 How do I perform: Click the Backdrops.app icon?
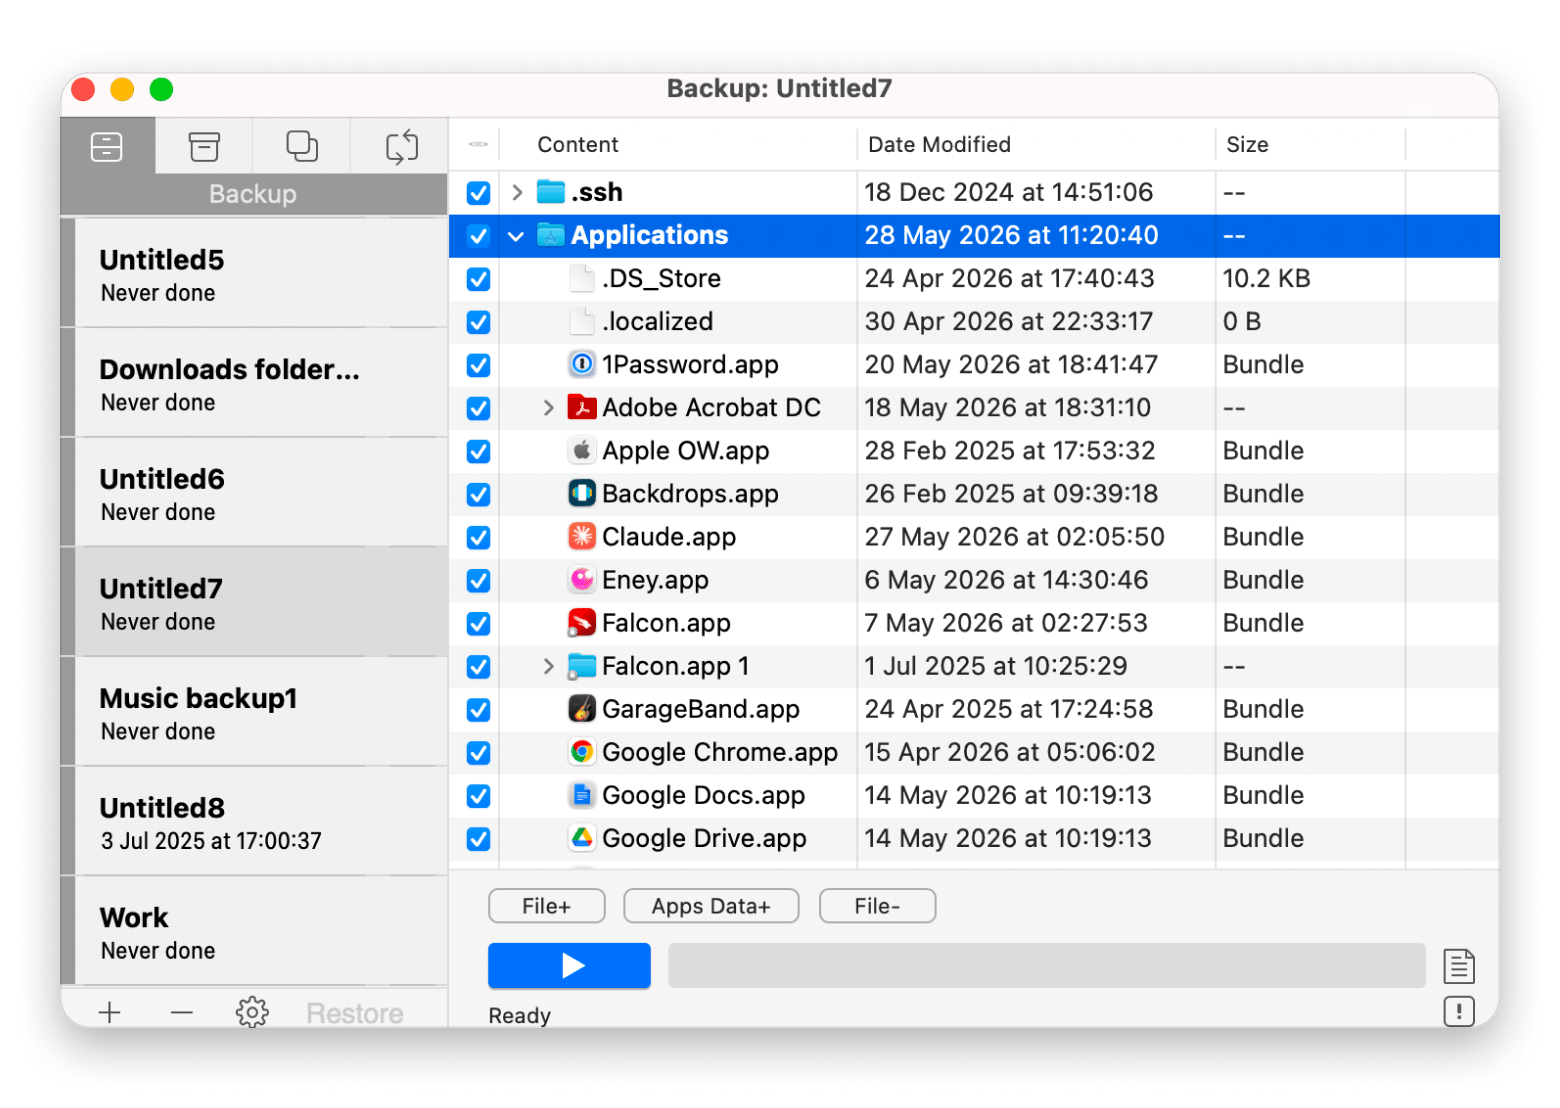pyautogui.click(x=582, y=493)
